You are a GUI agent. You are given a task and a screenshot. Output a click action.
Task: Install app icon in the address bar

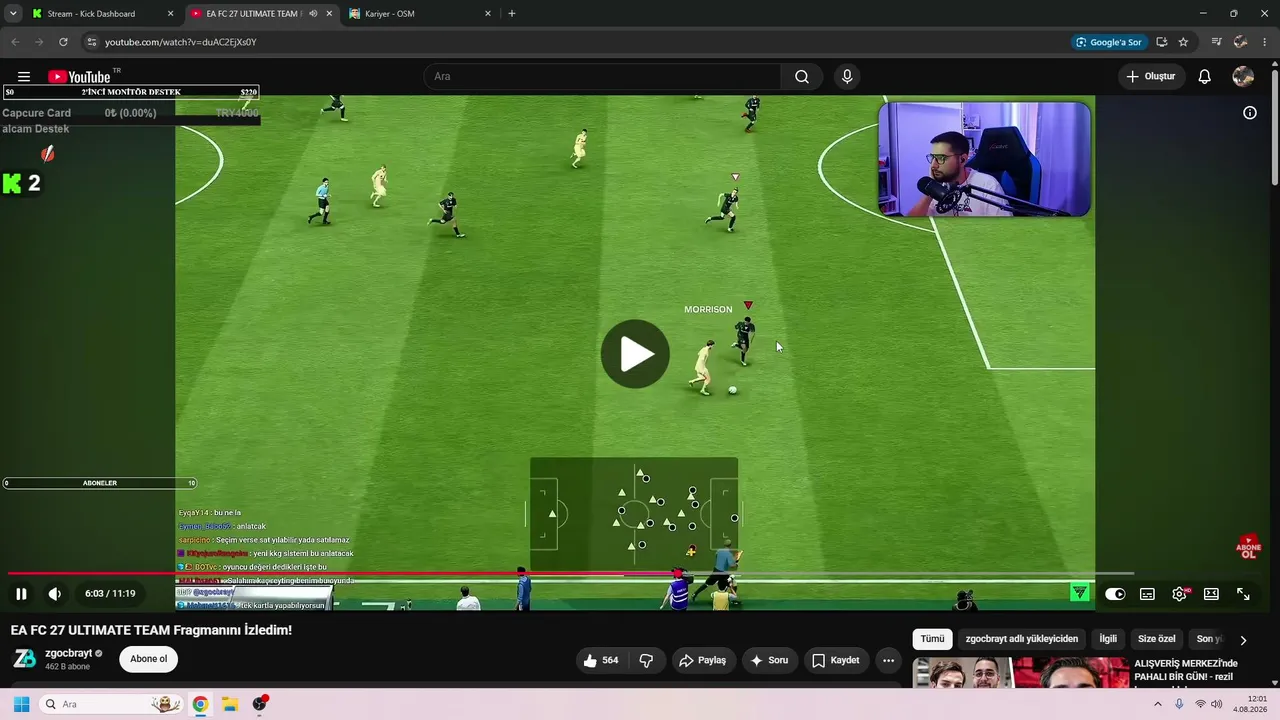click(1162, 42)
